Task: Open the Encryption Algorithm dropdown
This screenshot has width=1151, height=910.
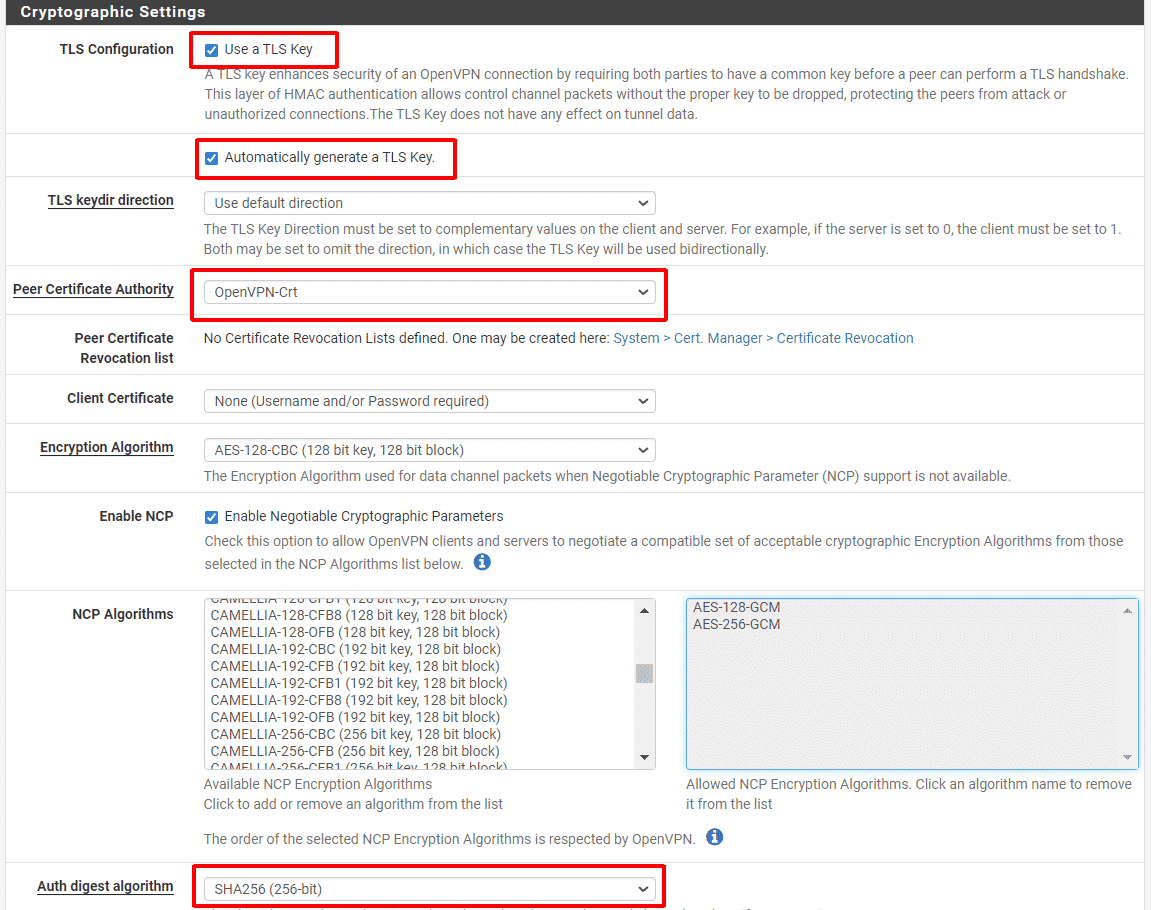Action: click(x=429, y=450)
